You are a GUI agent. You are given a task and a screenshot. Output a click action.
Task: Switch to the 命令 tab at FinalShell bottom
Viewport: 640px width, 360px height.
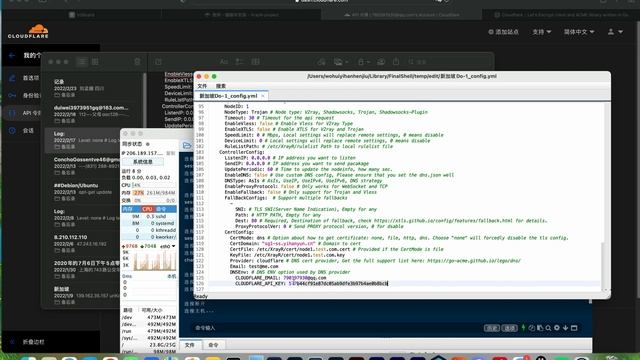[213, 345]
